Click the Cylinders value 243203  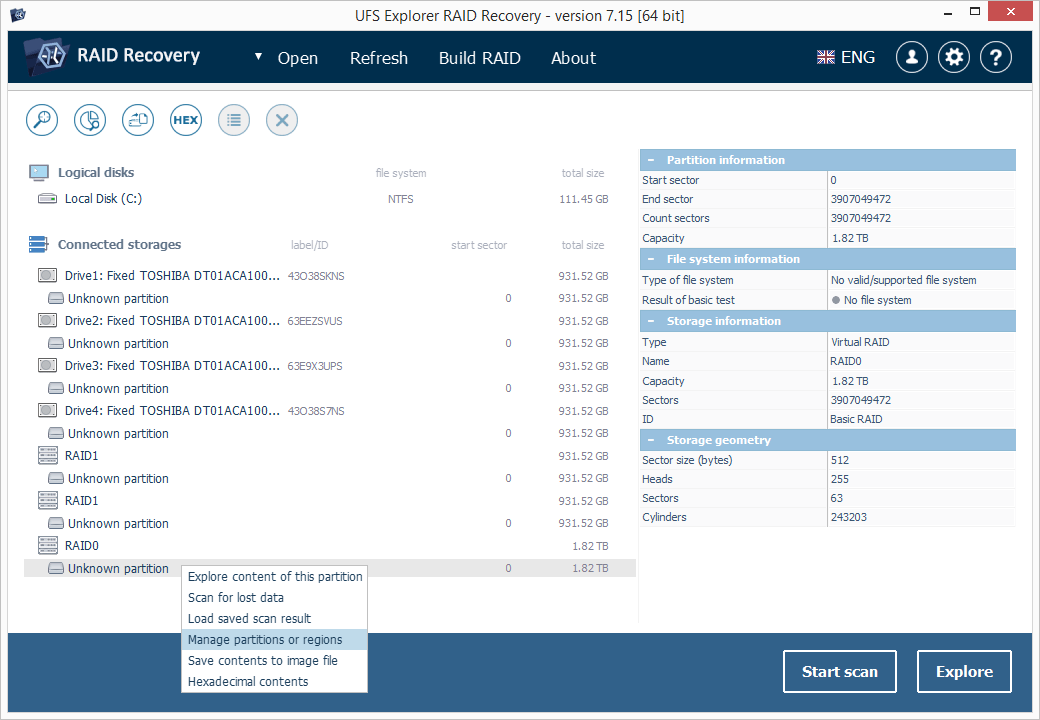pos(848,517)
